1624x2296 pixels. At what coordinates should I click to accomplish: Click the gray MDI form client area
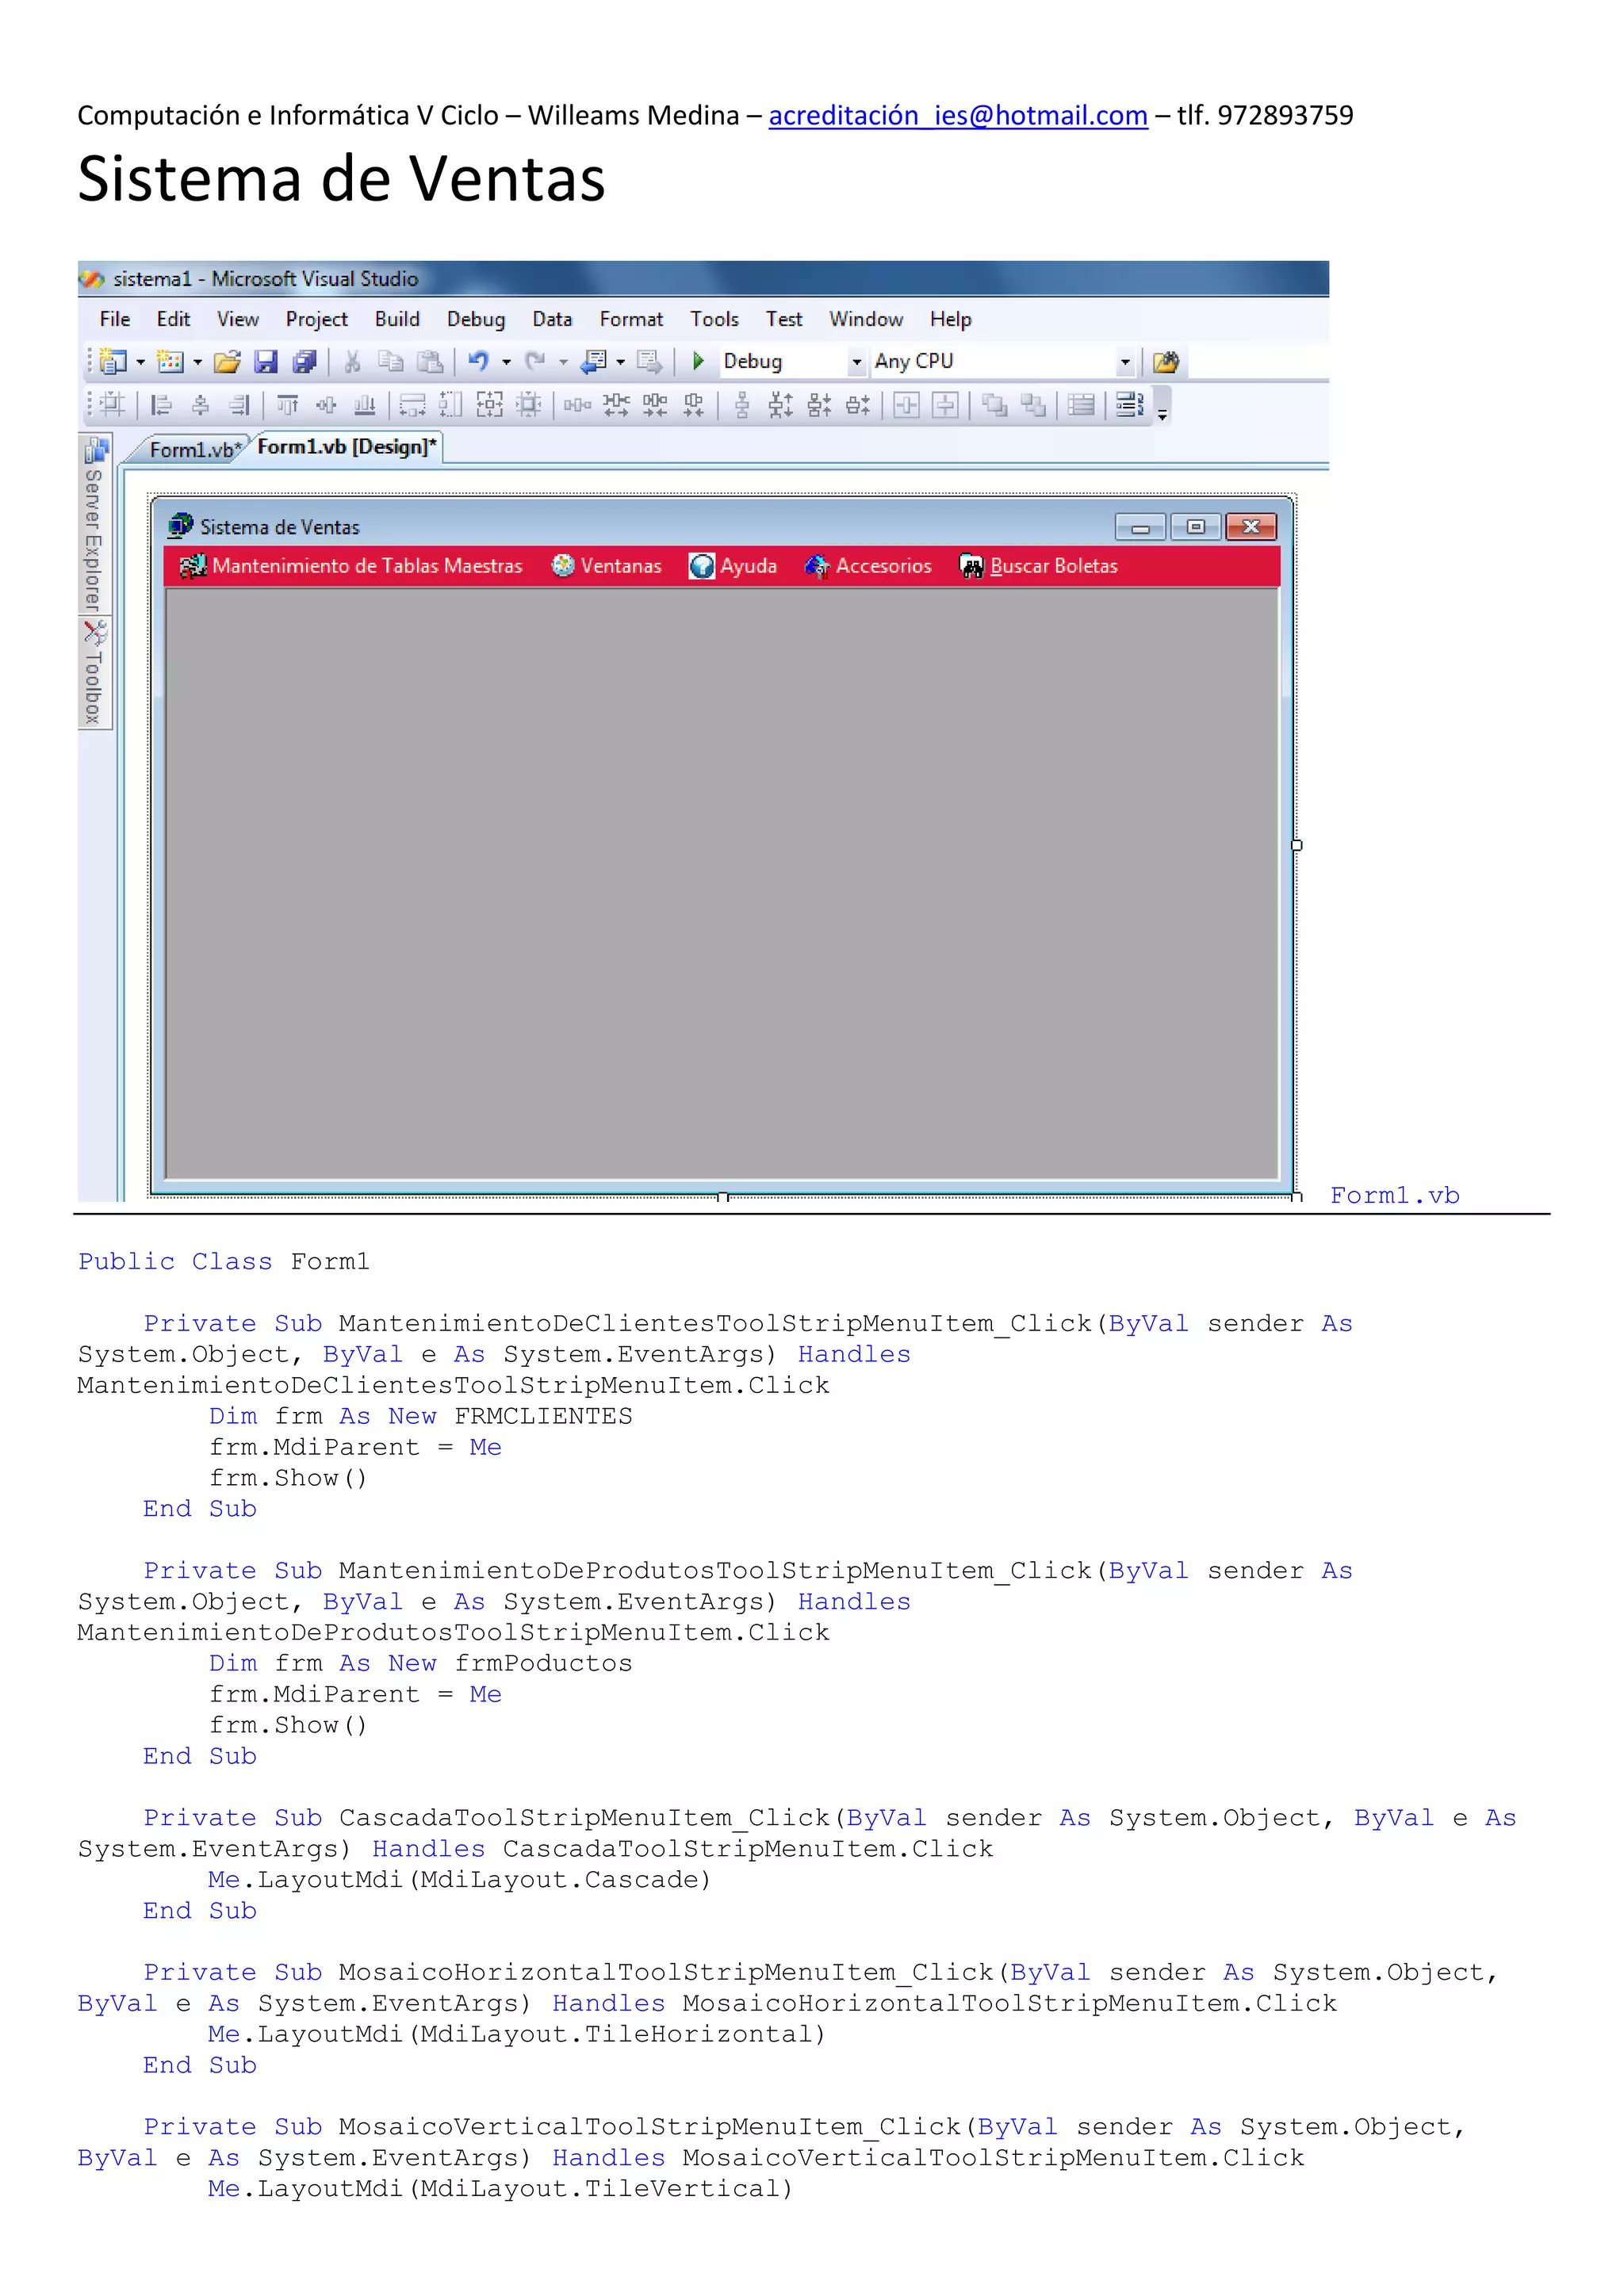[720, 880]
